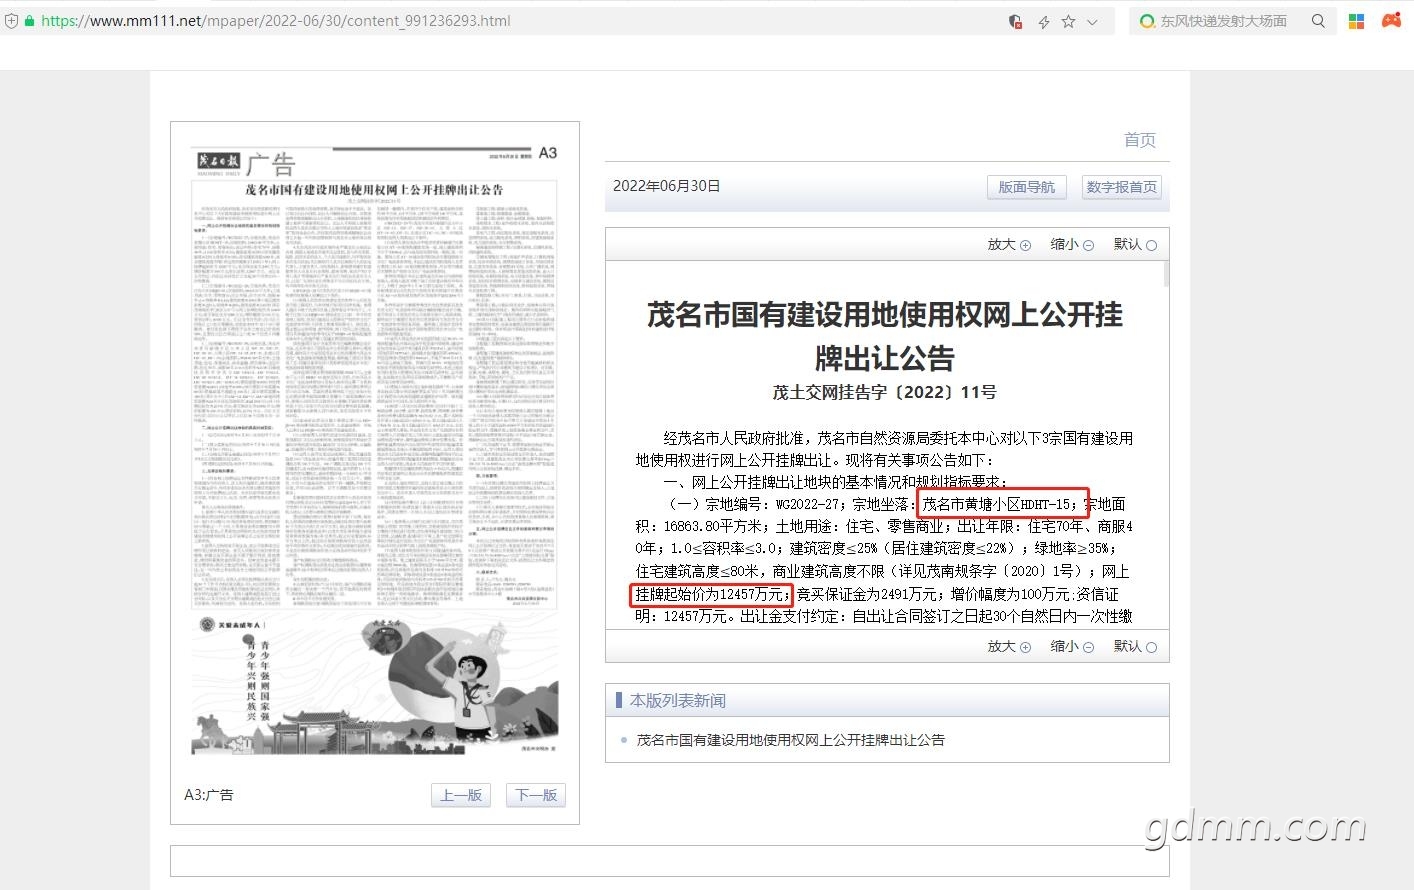This screenshot has width=1414, height=890.
Task: Click bottom 放大 zoom-in control
Action: tap(1009, 646)
